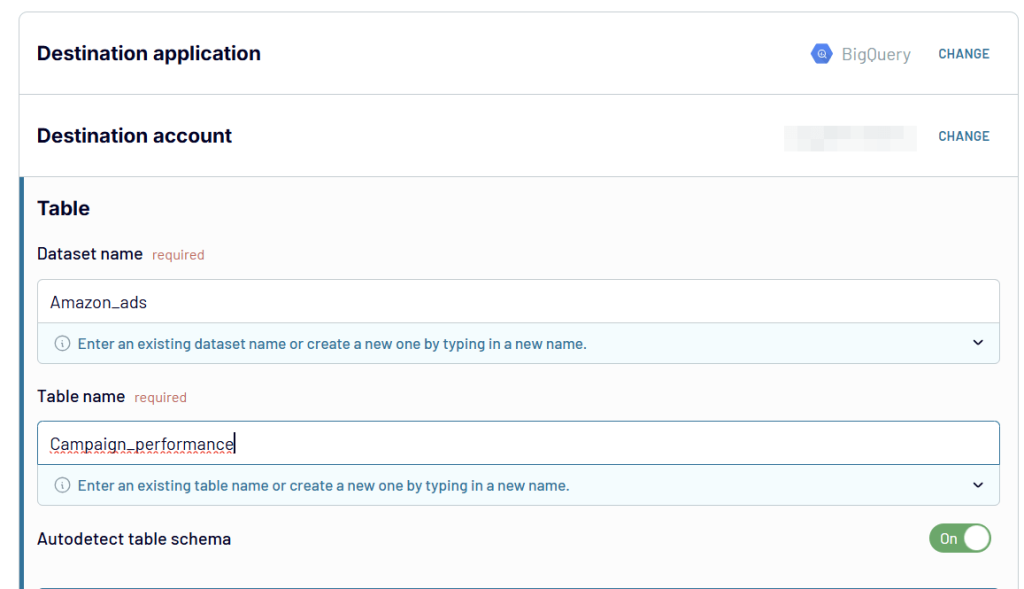This screenshot has height=589, width=1024.
Task: Click the Dataset name label
Action: click(x=90, y=254)
